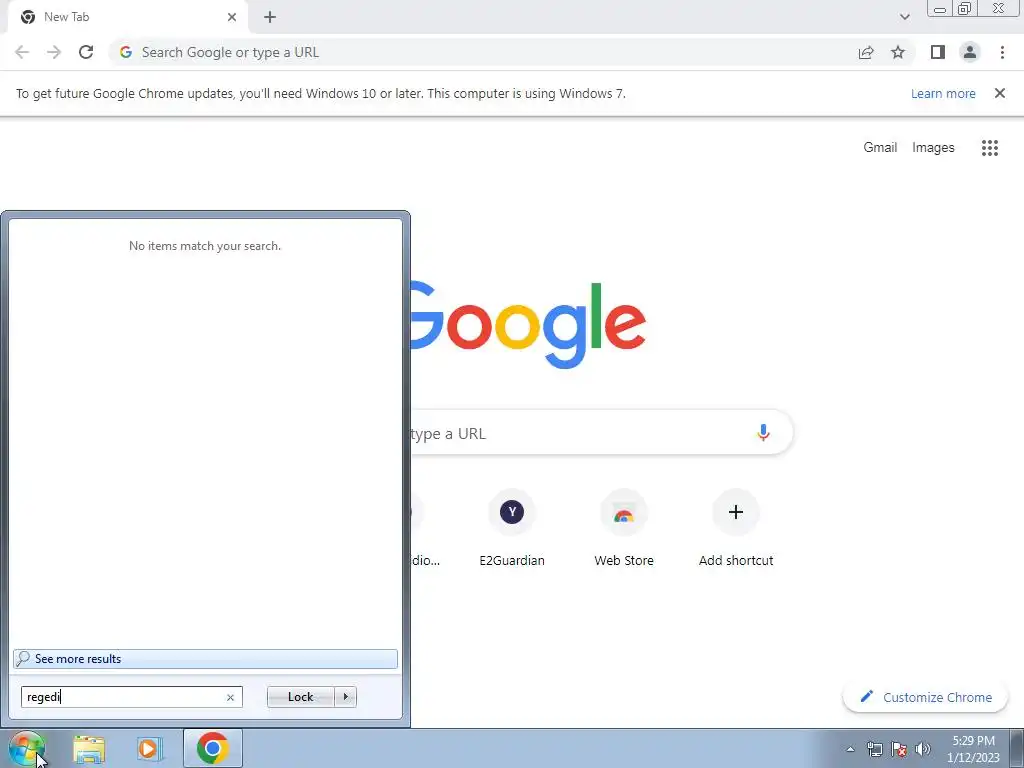Share this page via the share icon
Viewport: 1024px width, 768px height.
[x=866, y=52]
